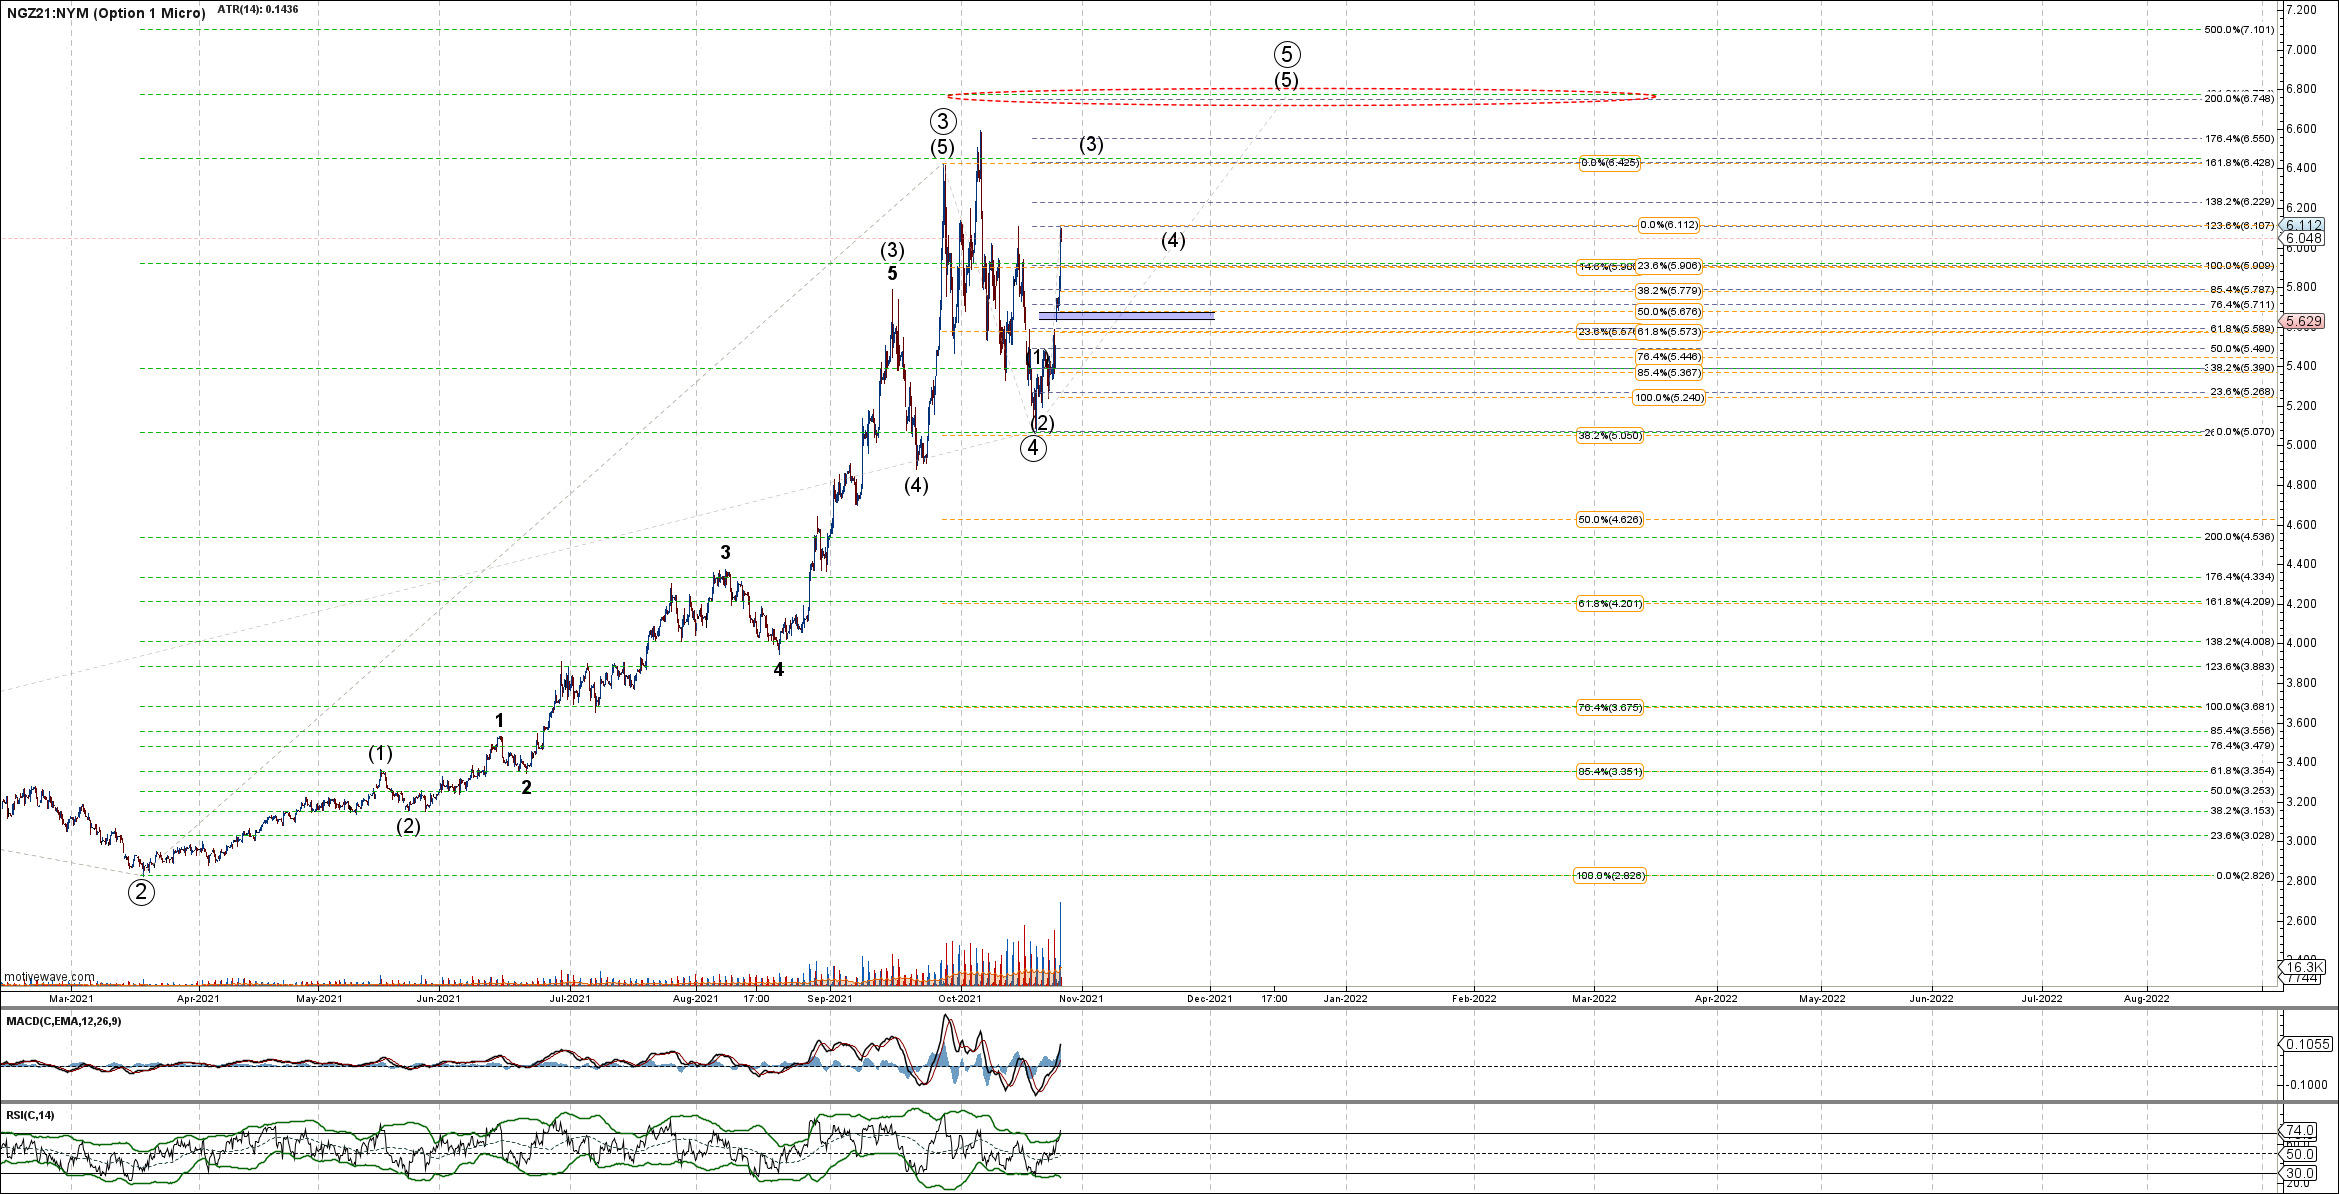Select the RSI(C,14) study label
Image resolution: width=2339 pixels, height=1194 pixels.
(31, 1115)
